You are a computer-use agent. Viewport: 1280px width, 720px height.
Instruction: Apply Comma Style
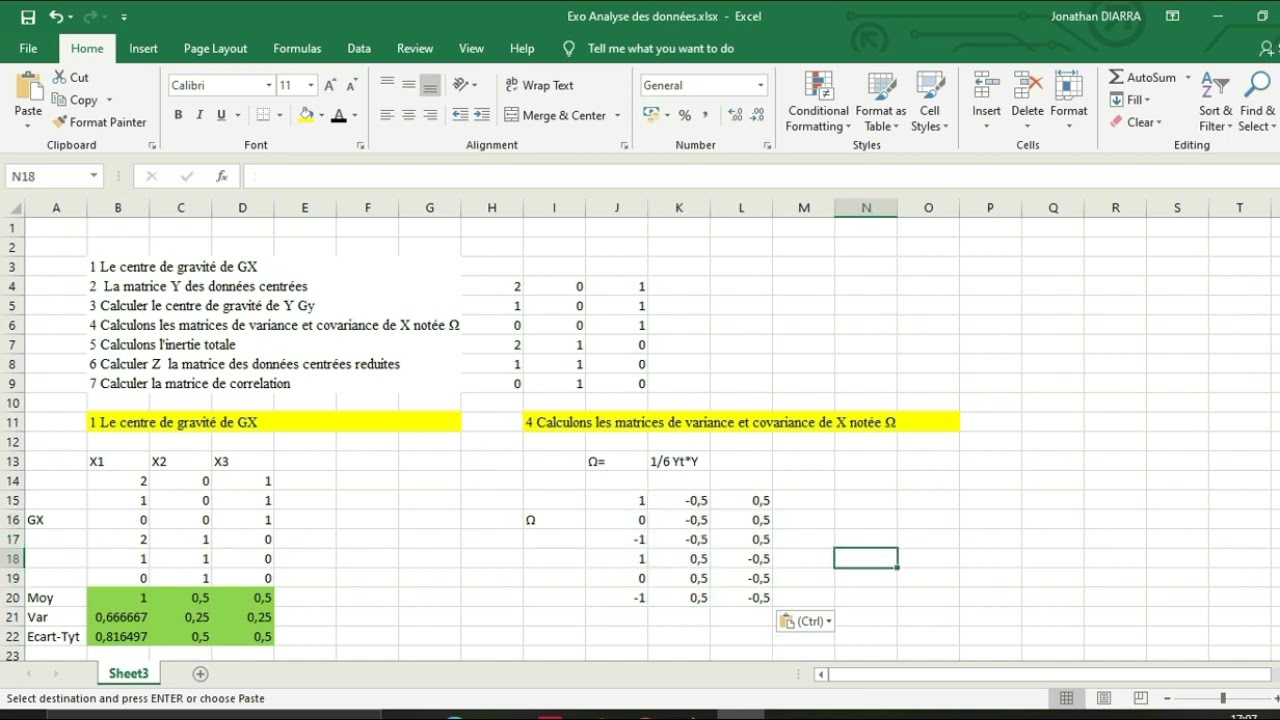pos(706,115)
